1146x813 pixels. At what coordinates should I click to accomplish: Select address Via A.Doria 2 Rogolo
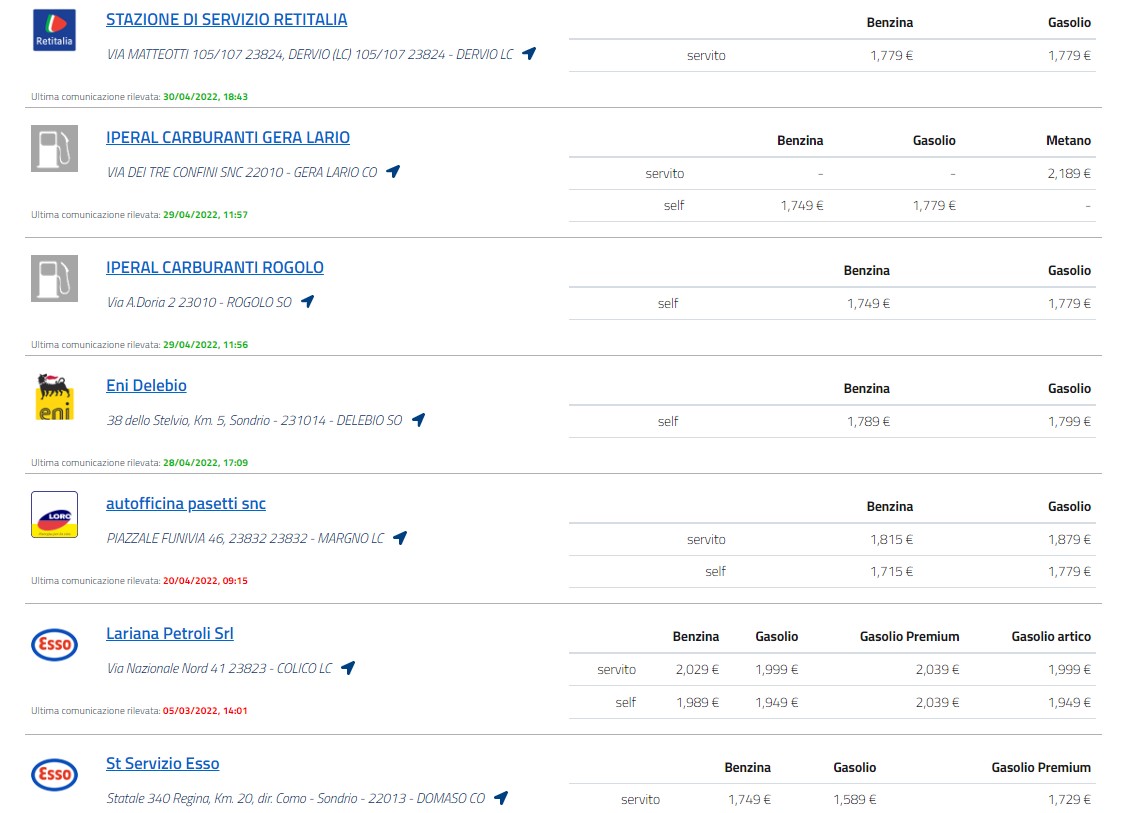tap(199, 302)
